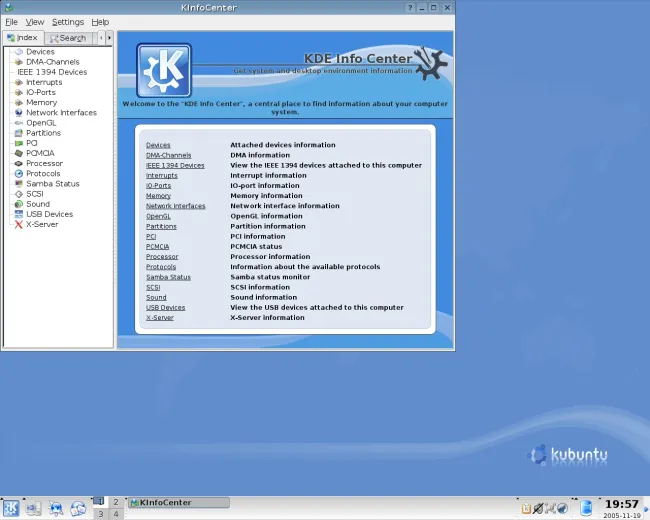
Task: Click the OpenGL icon in the sidebar
Action: (x=19, y=123)
